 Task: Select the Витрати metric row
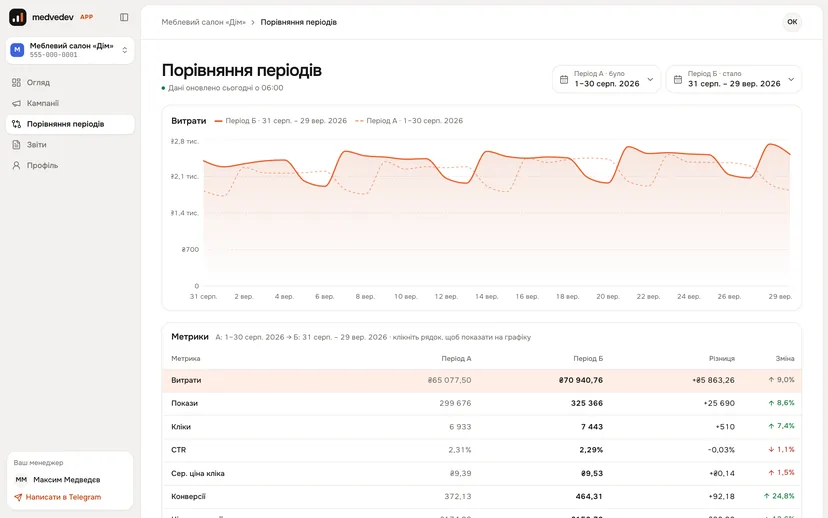[482, 380]
